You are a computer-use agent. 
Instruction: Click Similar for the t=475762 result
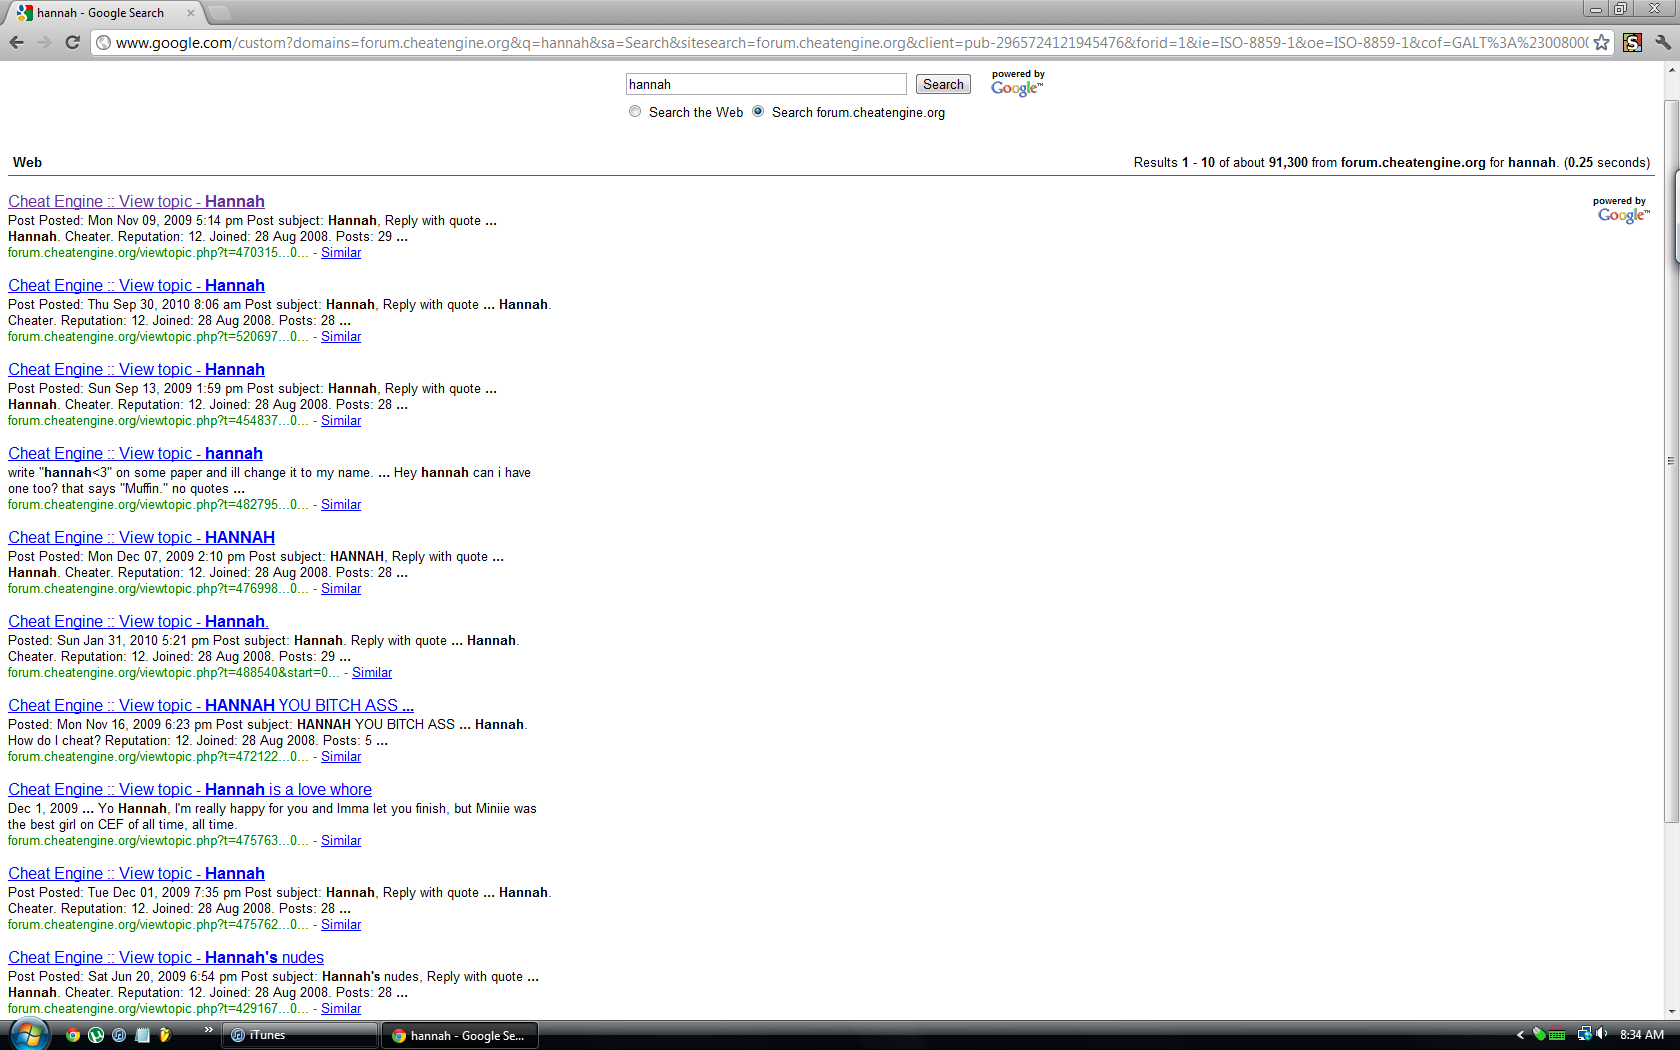pos(341,925)
